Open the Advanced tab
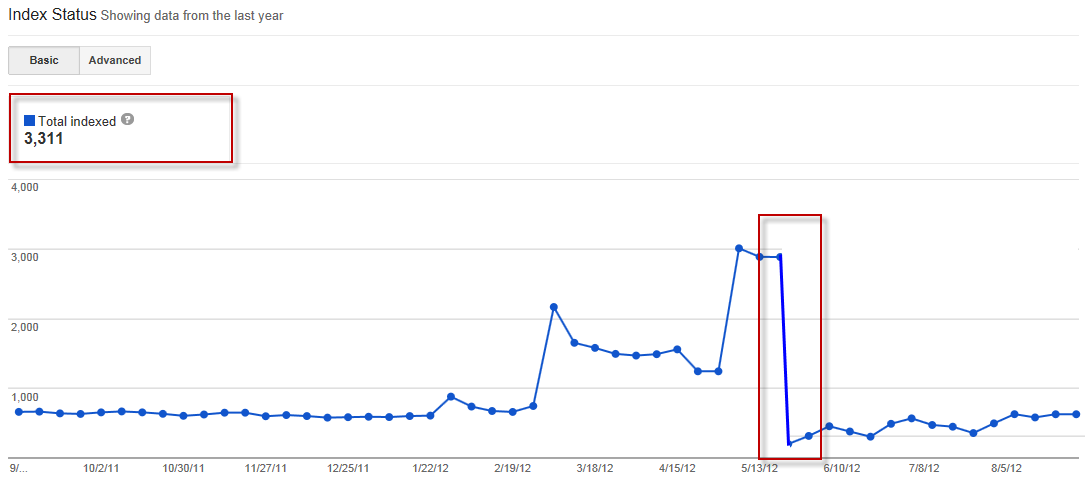The image size is (1085, 488). coord(115,60)
